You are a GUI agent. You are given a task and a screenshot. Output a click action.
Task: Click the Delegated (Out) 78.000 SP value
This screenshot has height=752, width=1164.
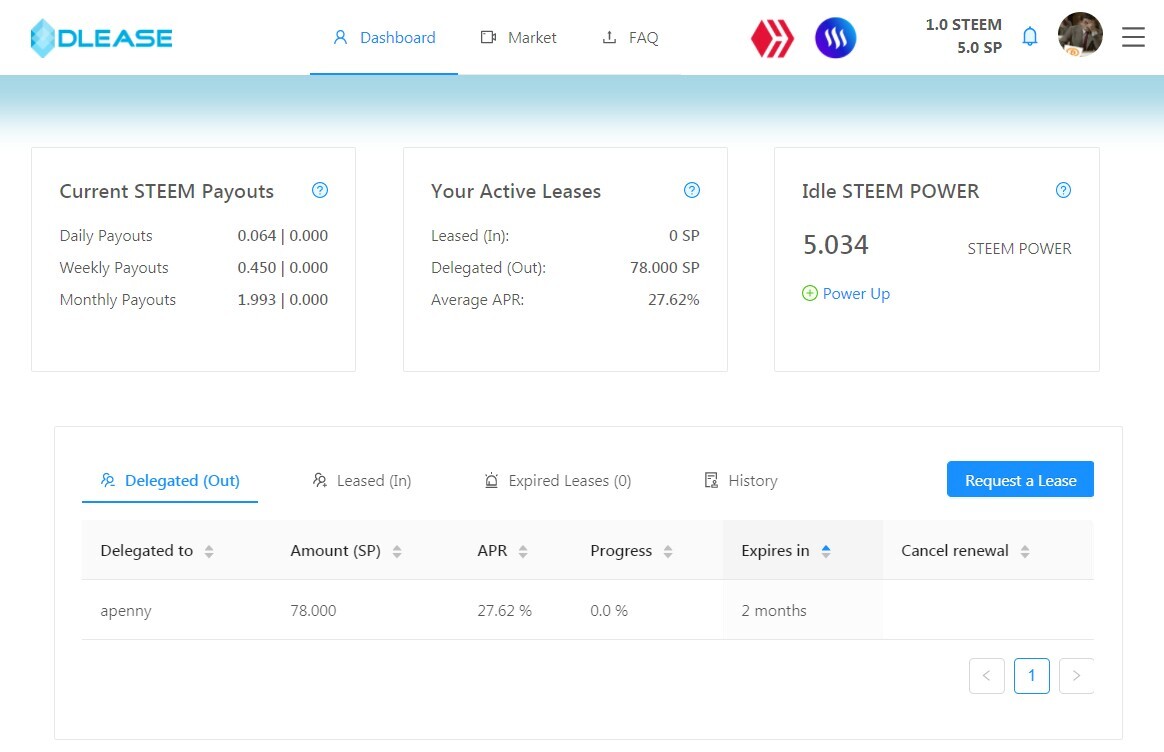(664, 267)
